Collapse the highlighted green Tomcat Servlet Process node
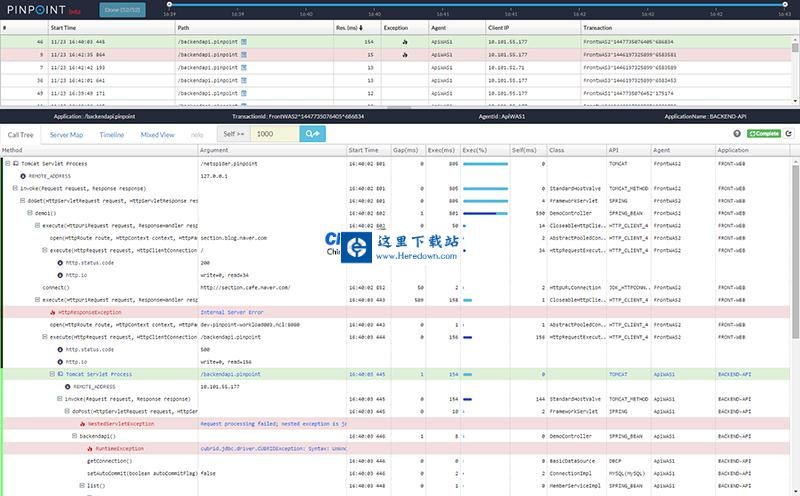Screen dimensions: 800x496 (x=52, y=374)
